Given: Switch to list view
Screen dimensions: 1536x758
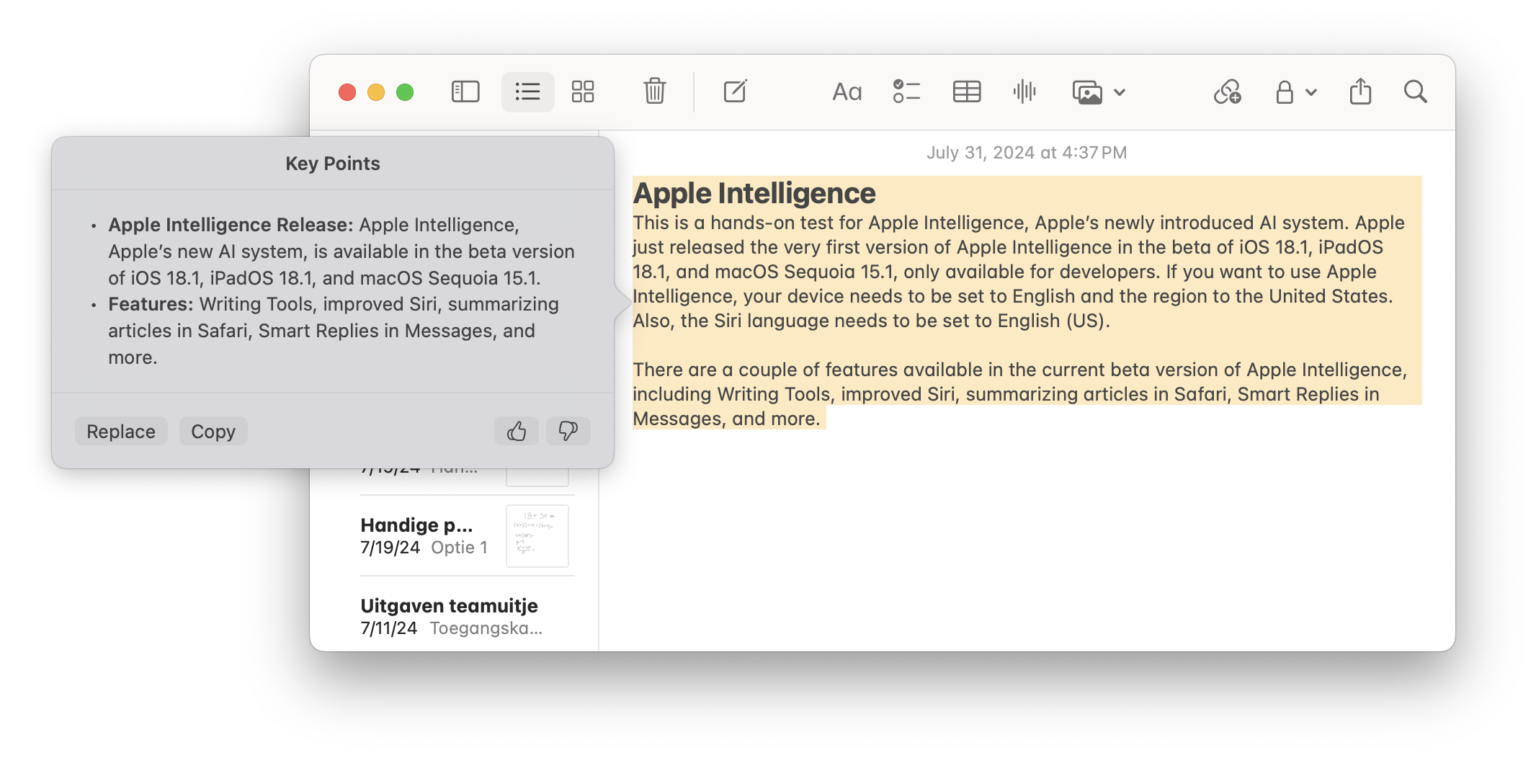Looking at the screenshot, I should pyautogui.click(x=527, y=91).
